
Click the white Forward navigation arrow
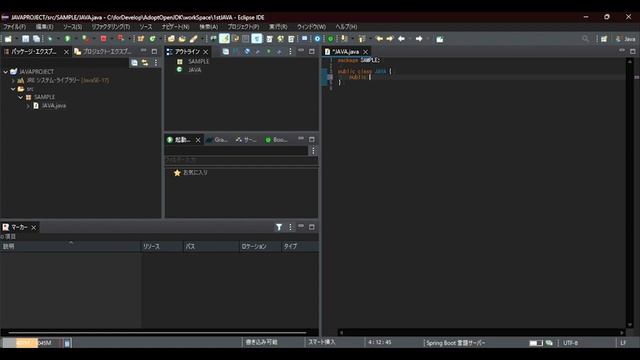[x=419, y=39]
